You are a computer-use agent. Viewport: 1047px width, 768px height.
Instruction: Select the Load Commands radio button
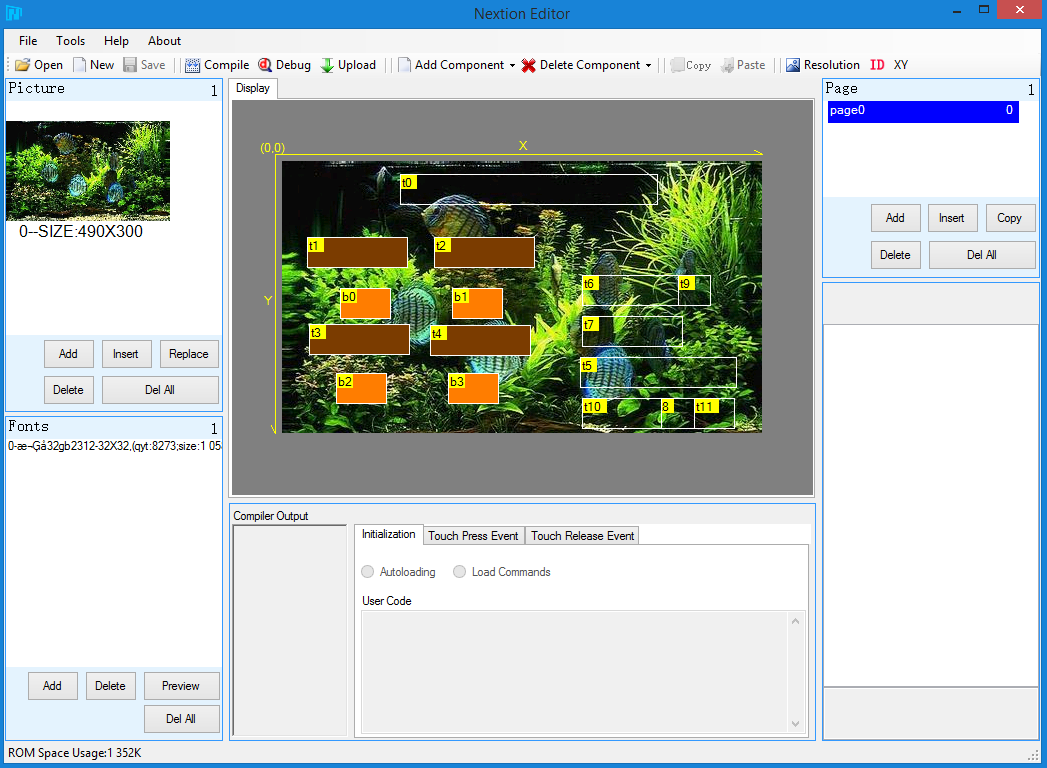point(460,572)
